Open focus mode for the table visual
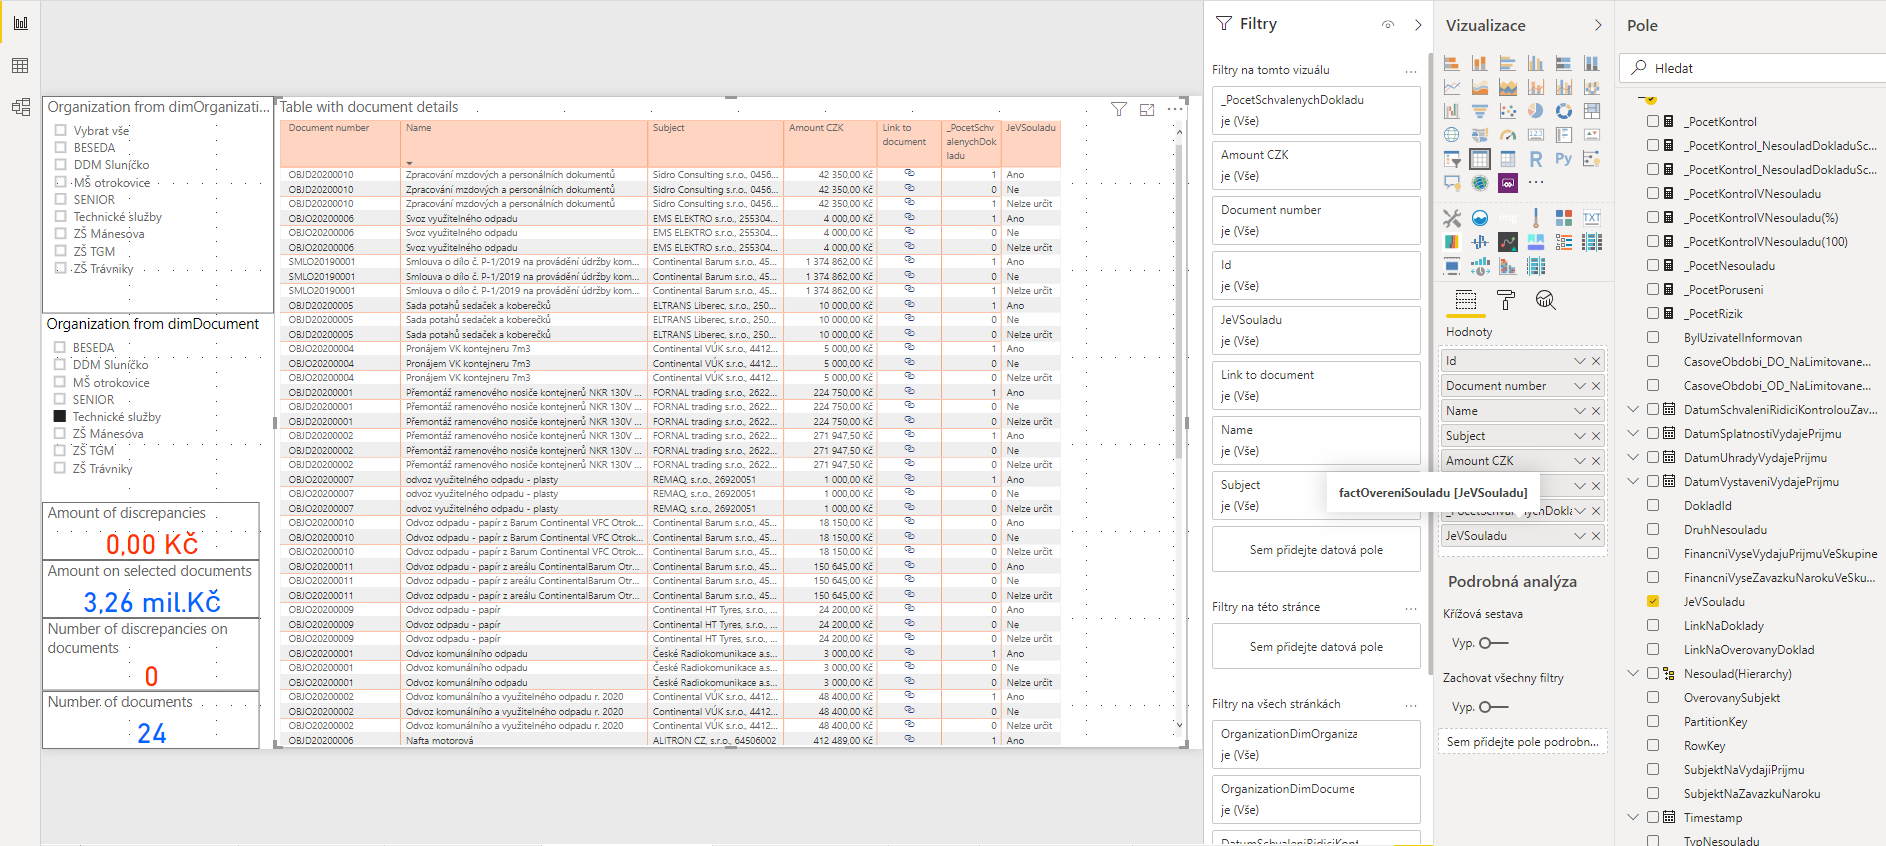Image resolution: width=1886 pixels, height=846 pixels. pyautogui.click(x=1147, y=109)
